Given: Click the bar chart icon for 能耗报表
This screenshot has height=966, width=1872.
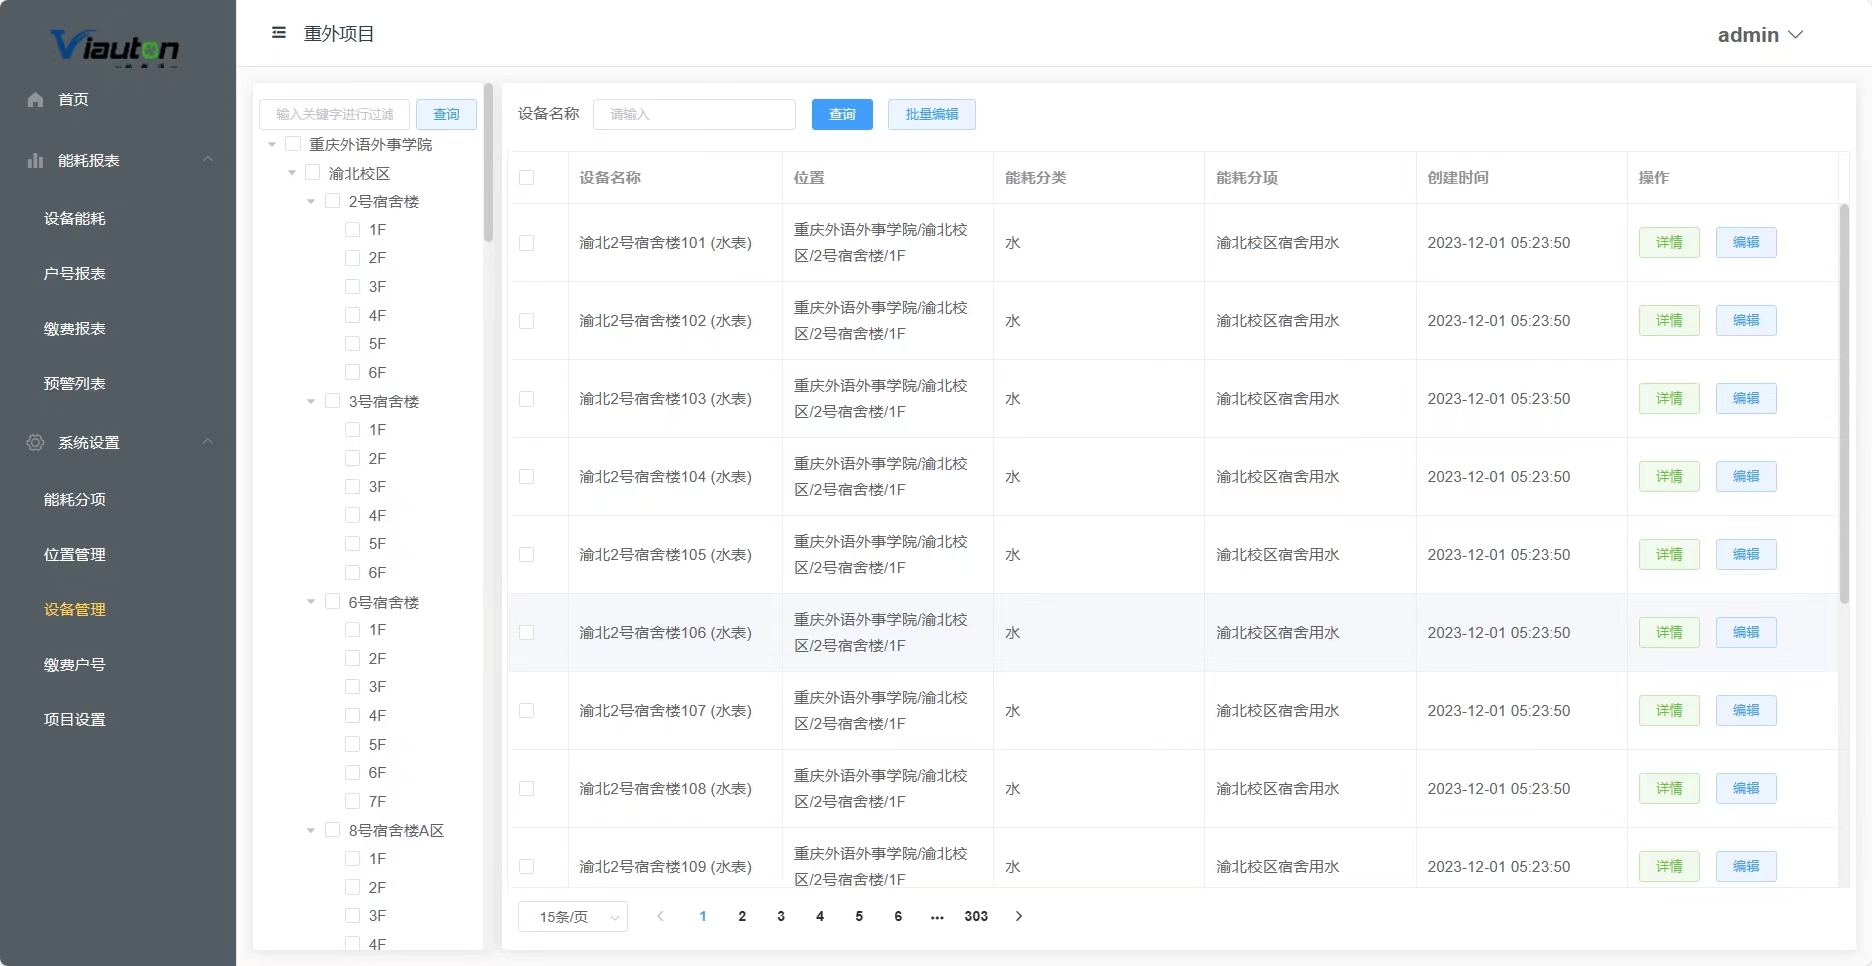Looking at the screenshot, I should [x=36, y=160].
